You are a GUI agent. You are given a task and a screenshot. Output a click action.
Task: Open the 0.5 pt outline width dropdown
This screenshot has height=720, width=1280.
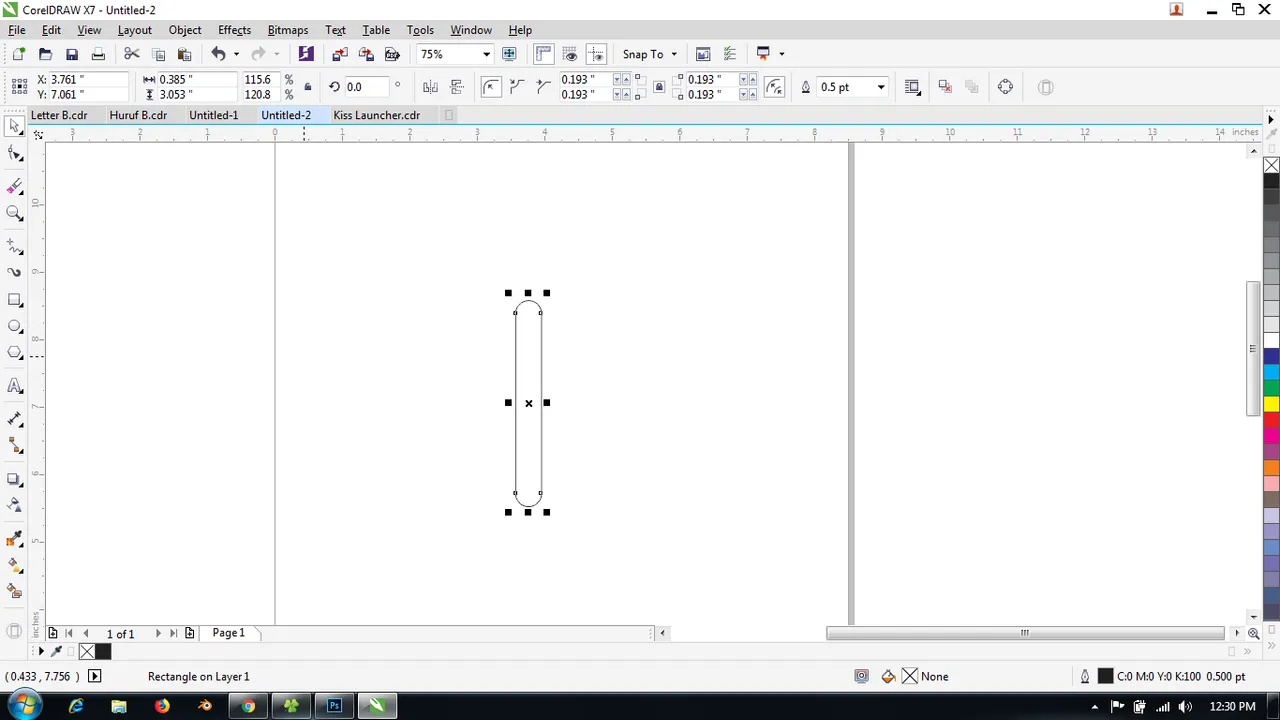click(x=881, y=87)
